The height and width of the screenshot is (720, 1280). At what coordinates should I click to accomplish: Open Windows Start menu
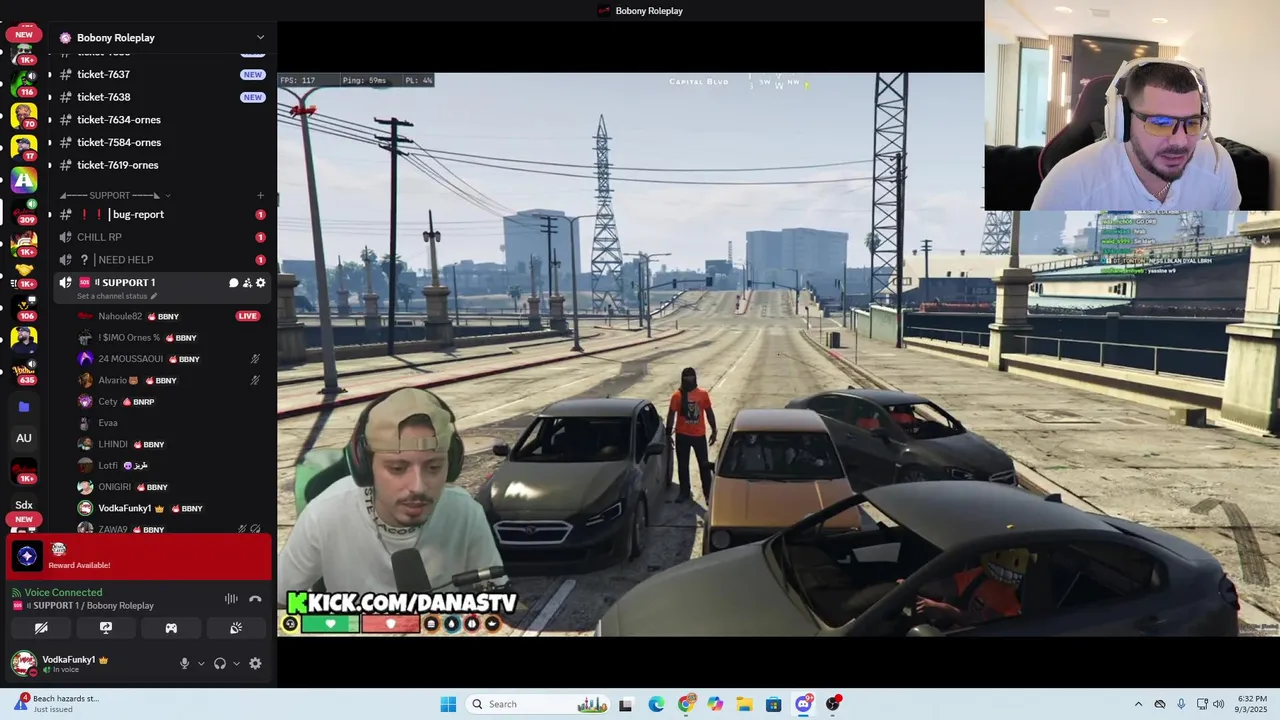[x=448, y=704]
